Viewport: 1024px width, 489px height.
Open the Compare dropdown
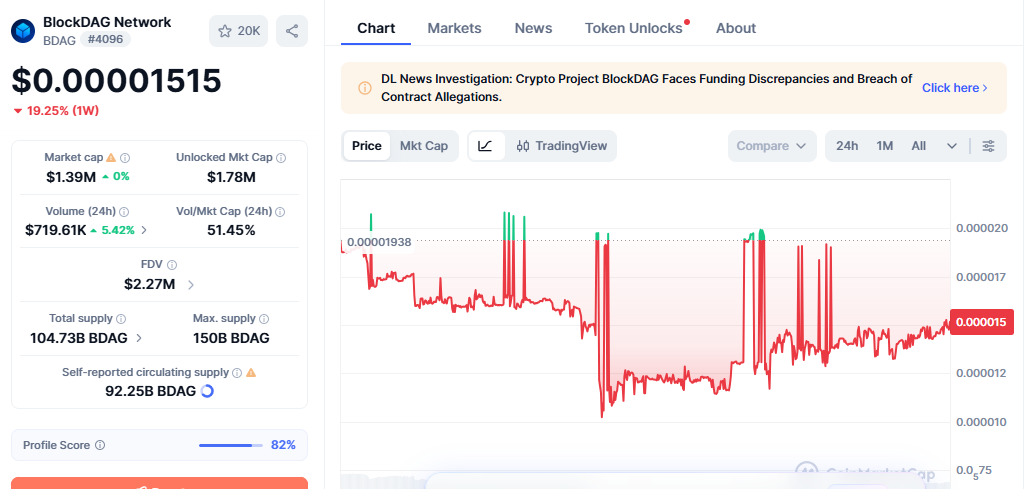tap(772, 146)
